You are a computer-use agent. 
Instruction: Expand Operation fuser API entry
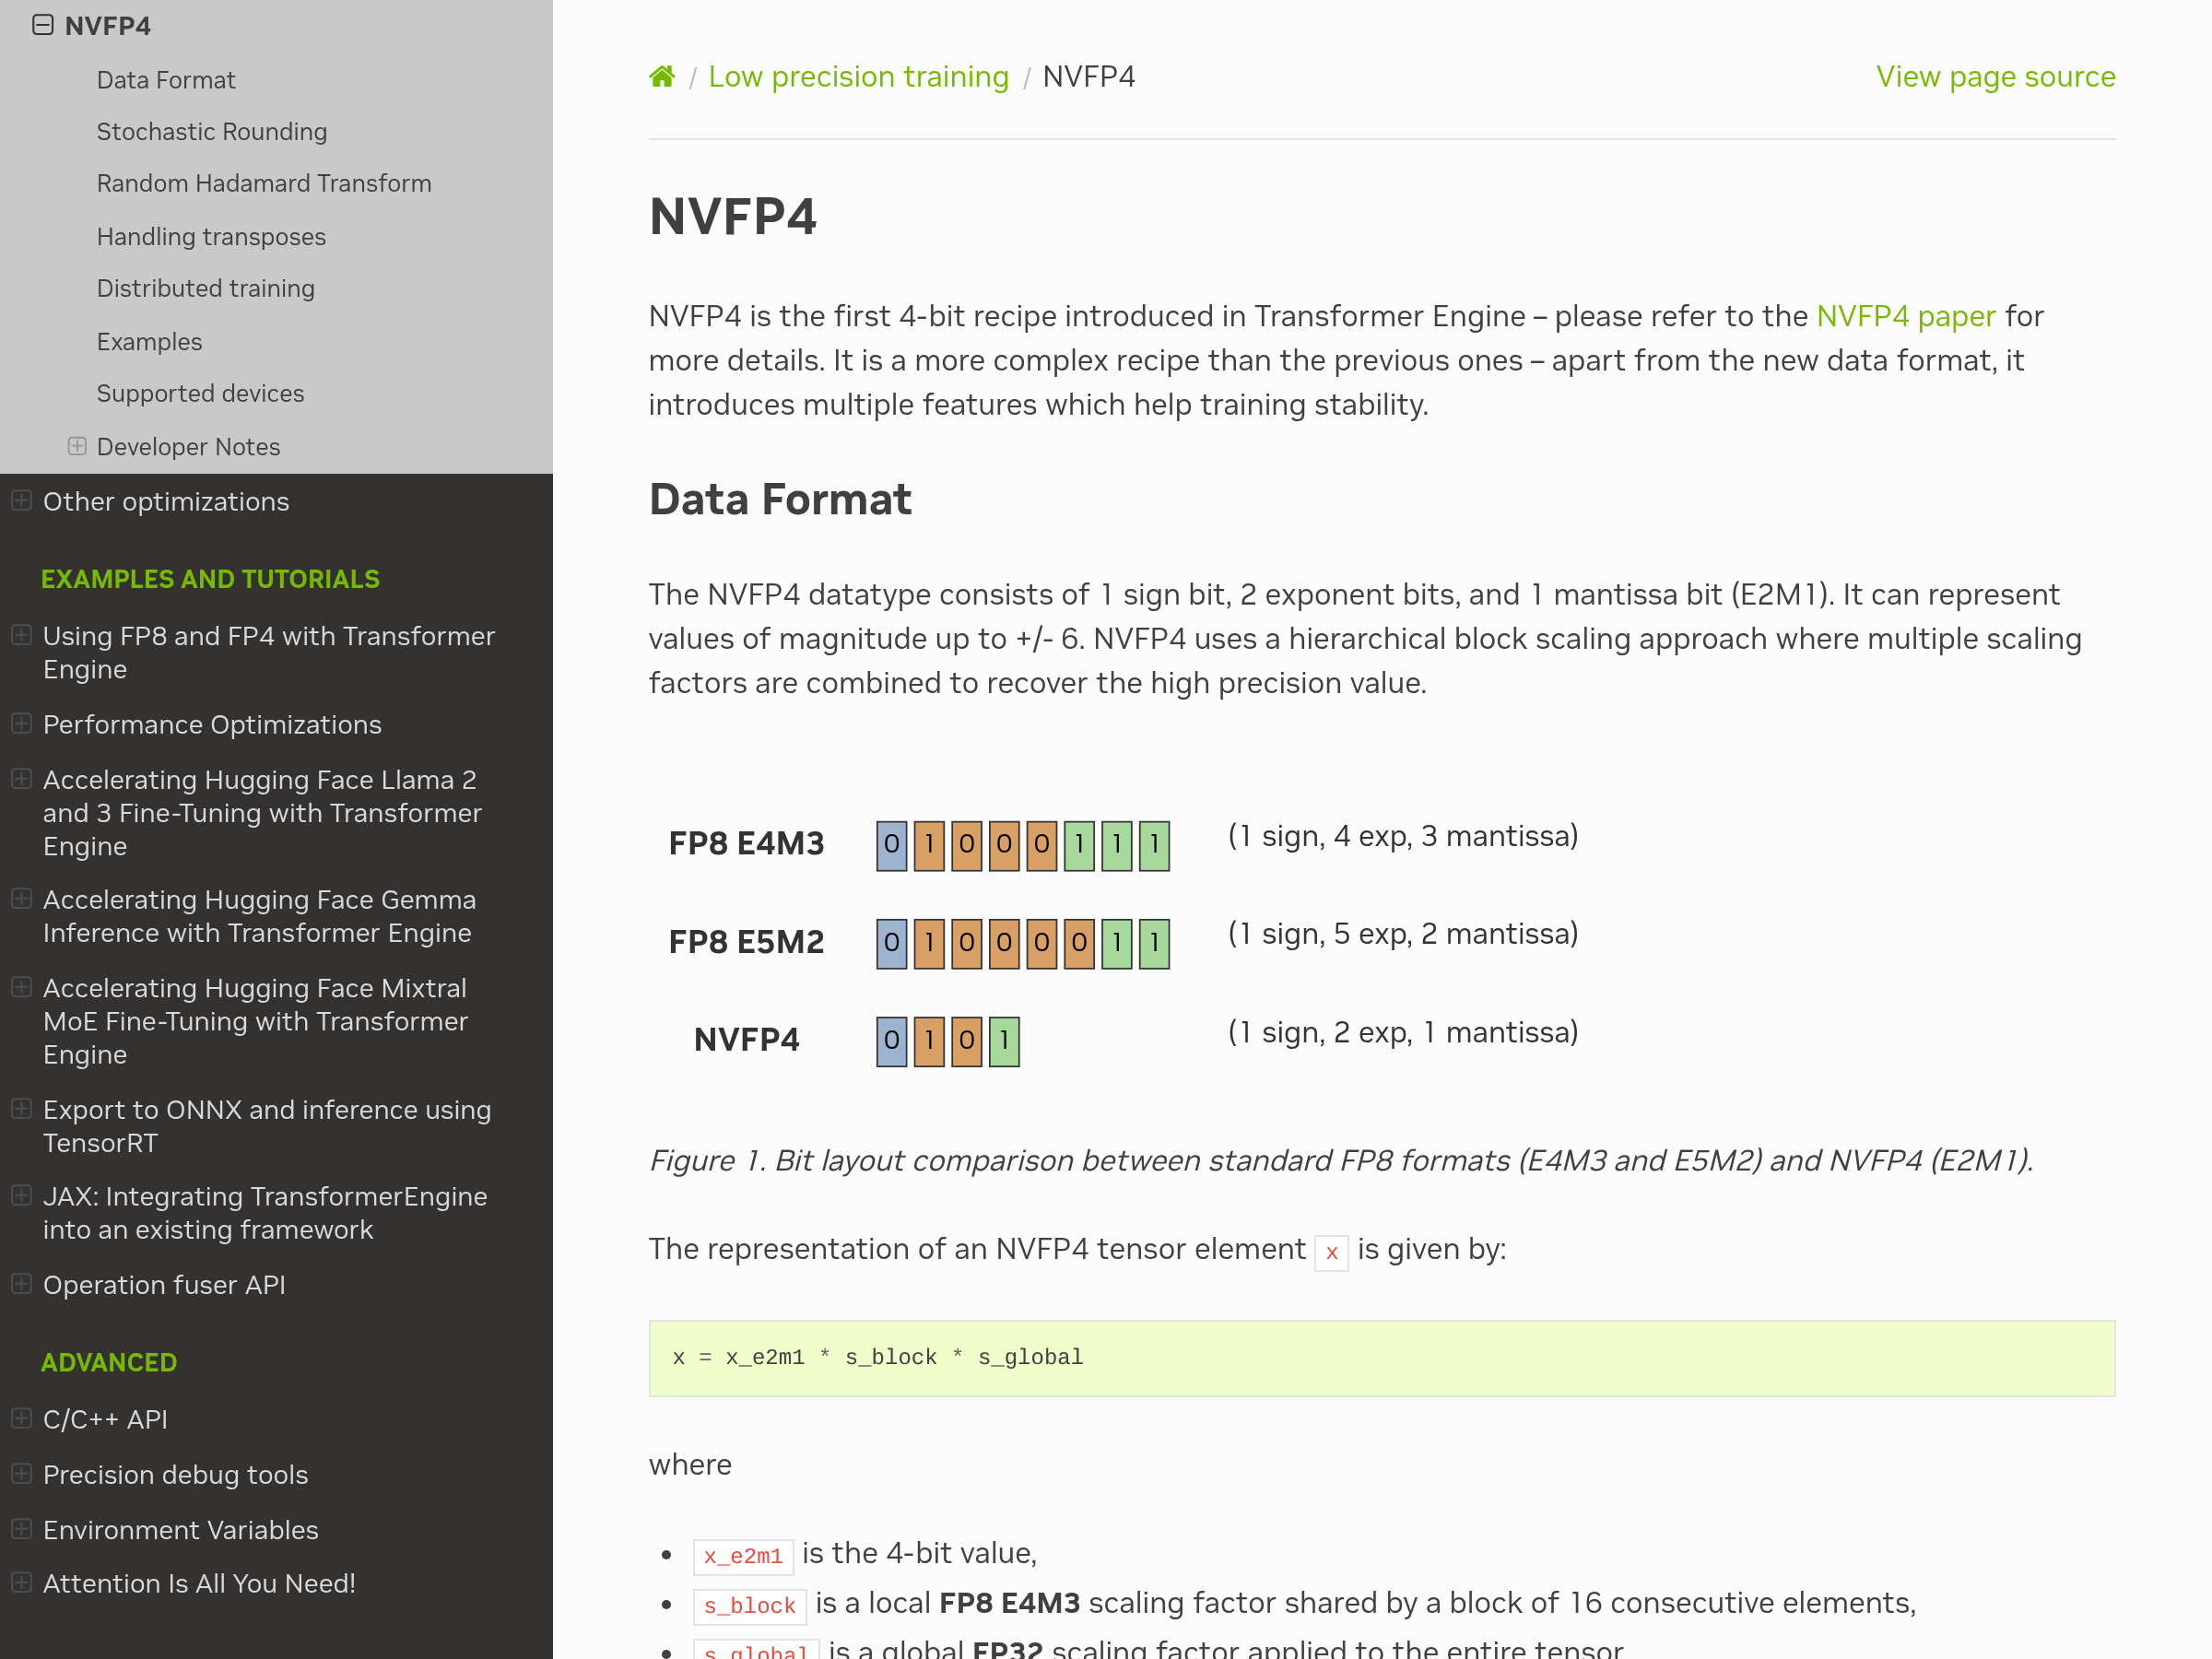[x=21, y=1283]
